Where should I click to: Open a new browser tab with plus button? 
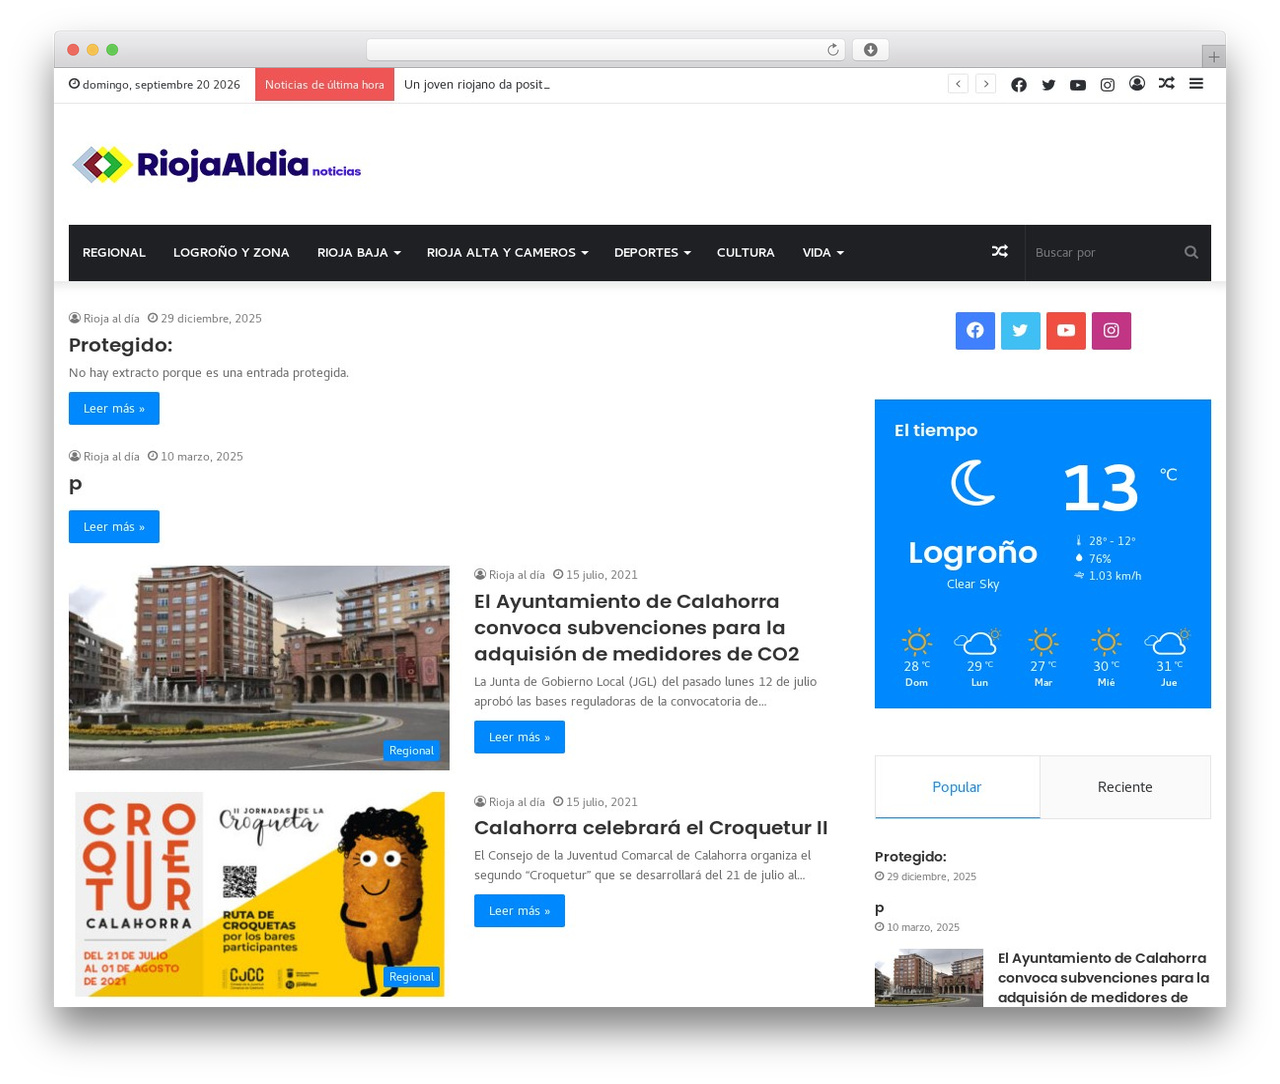pyautogui.click(x=1213, y=57)
